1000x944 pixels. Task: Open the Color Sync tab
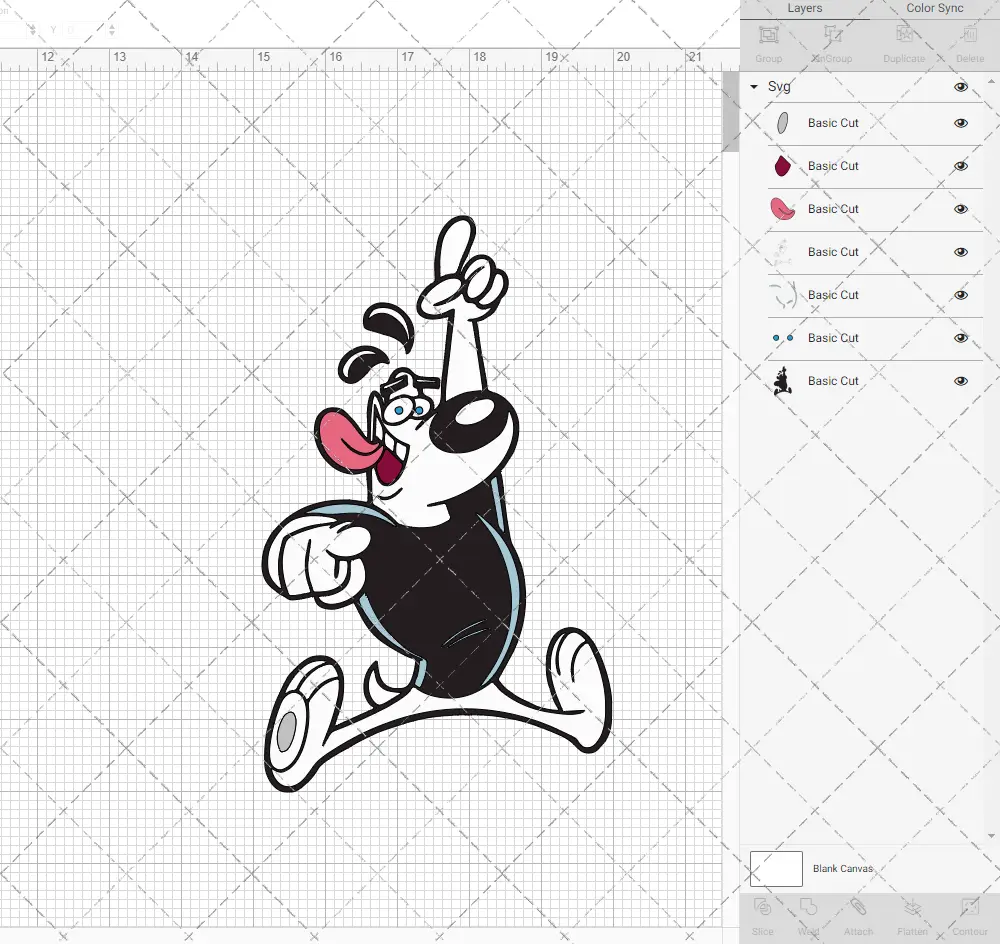(934, 8)
